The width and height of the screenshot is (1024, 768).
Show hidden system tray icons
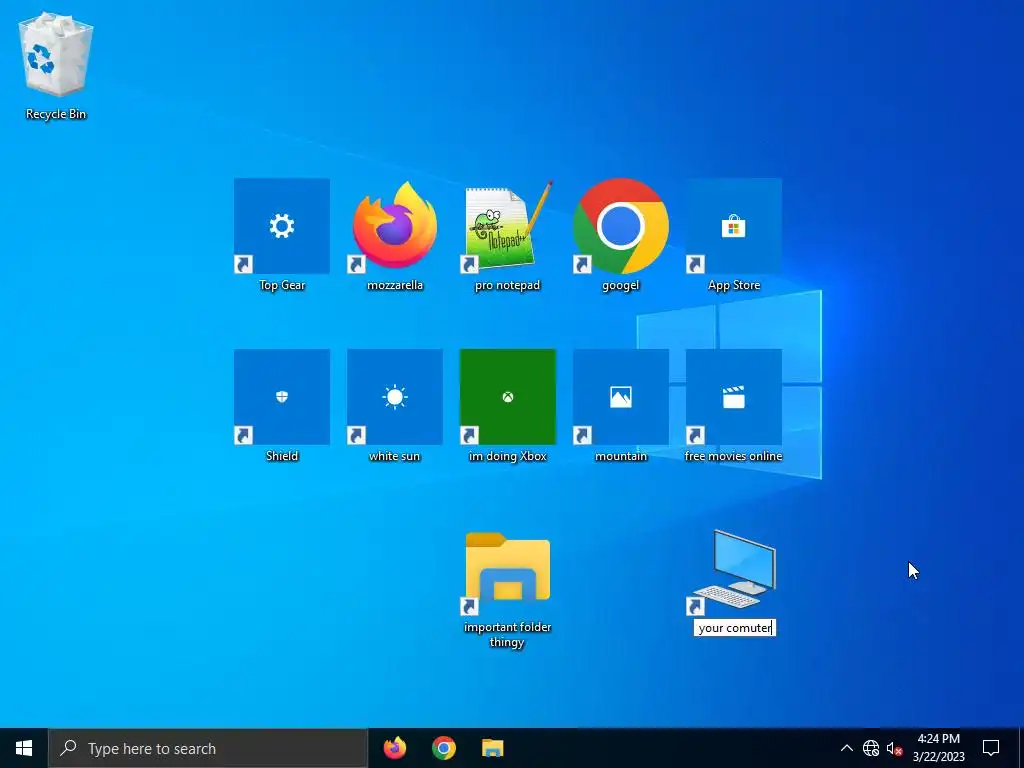[x=846, y=748]
